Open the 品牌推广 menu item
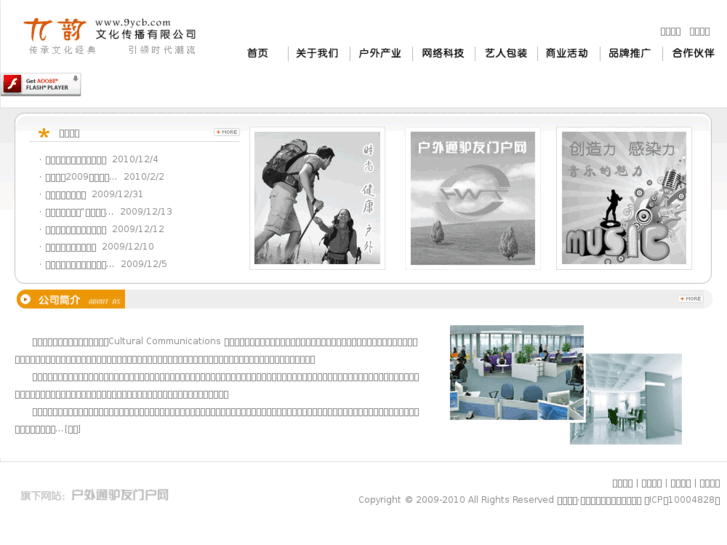This screenshot has width=727, height=545. (629, 53)
